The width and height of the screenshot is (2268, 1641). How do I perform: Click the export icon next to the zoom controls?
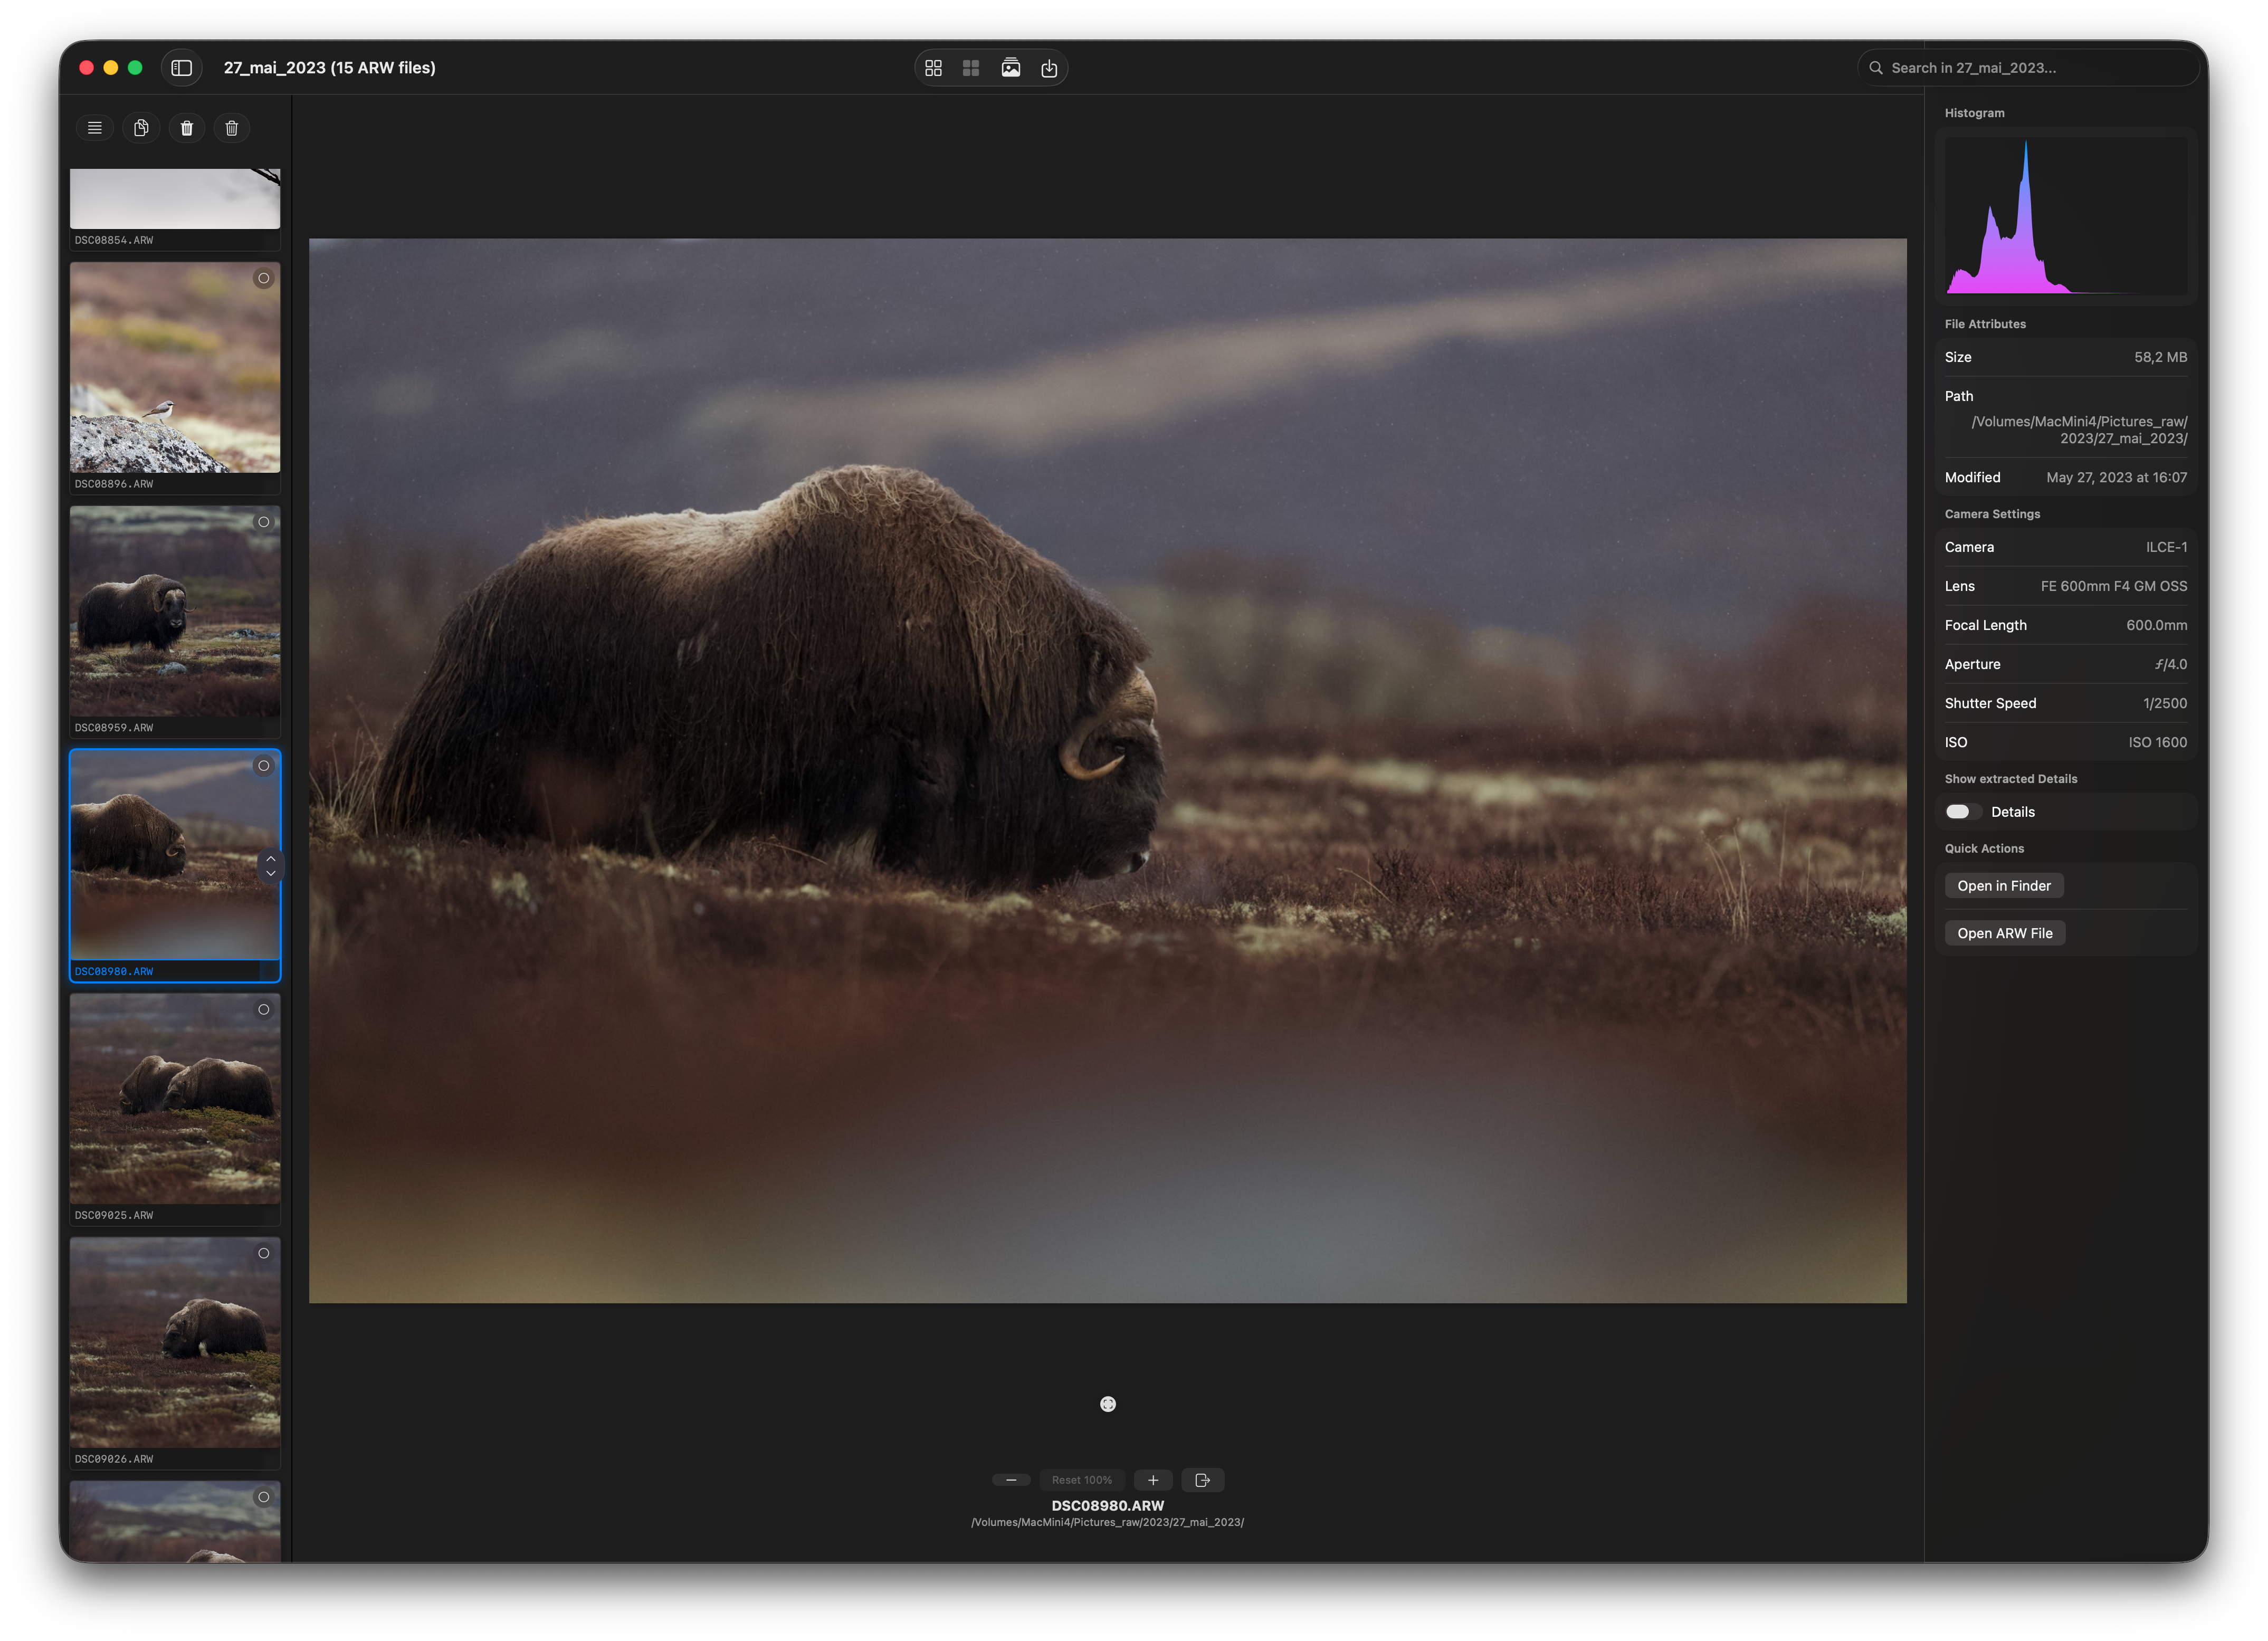(1202, 1479)
